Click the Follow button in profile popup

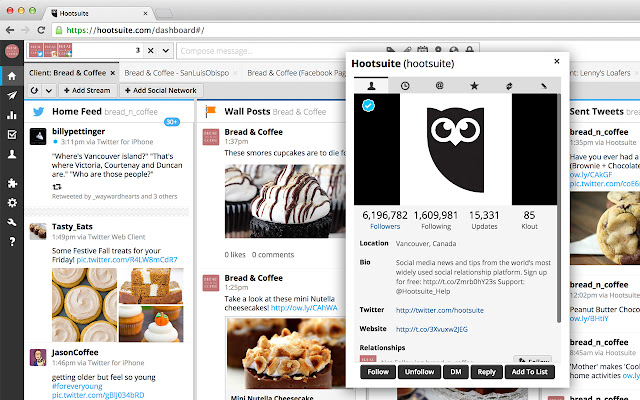click(378, 372)
